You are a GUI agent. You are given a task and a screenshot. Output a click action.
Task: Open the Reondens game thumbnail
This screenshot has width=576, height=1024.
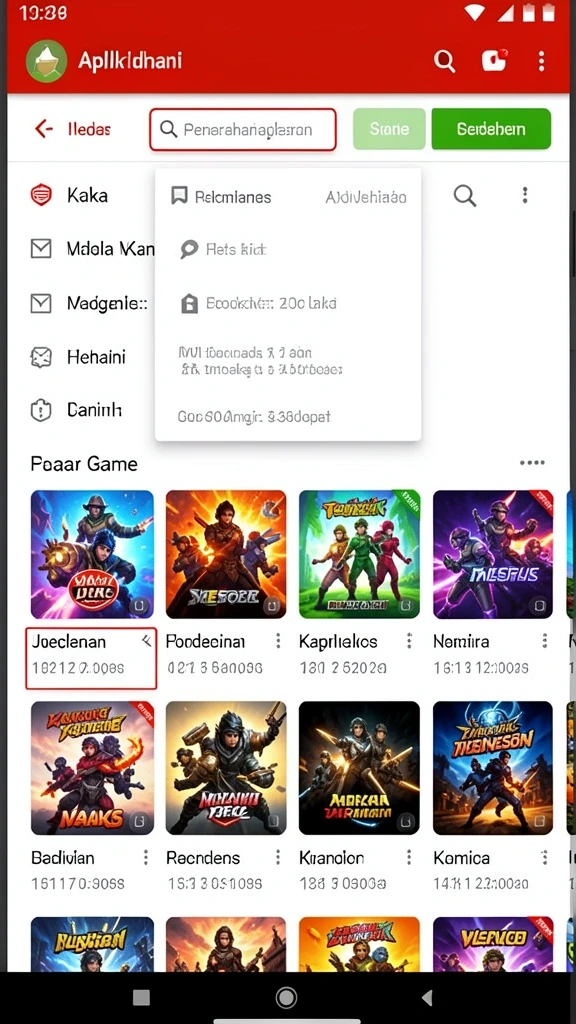pos(226,768)
